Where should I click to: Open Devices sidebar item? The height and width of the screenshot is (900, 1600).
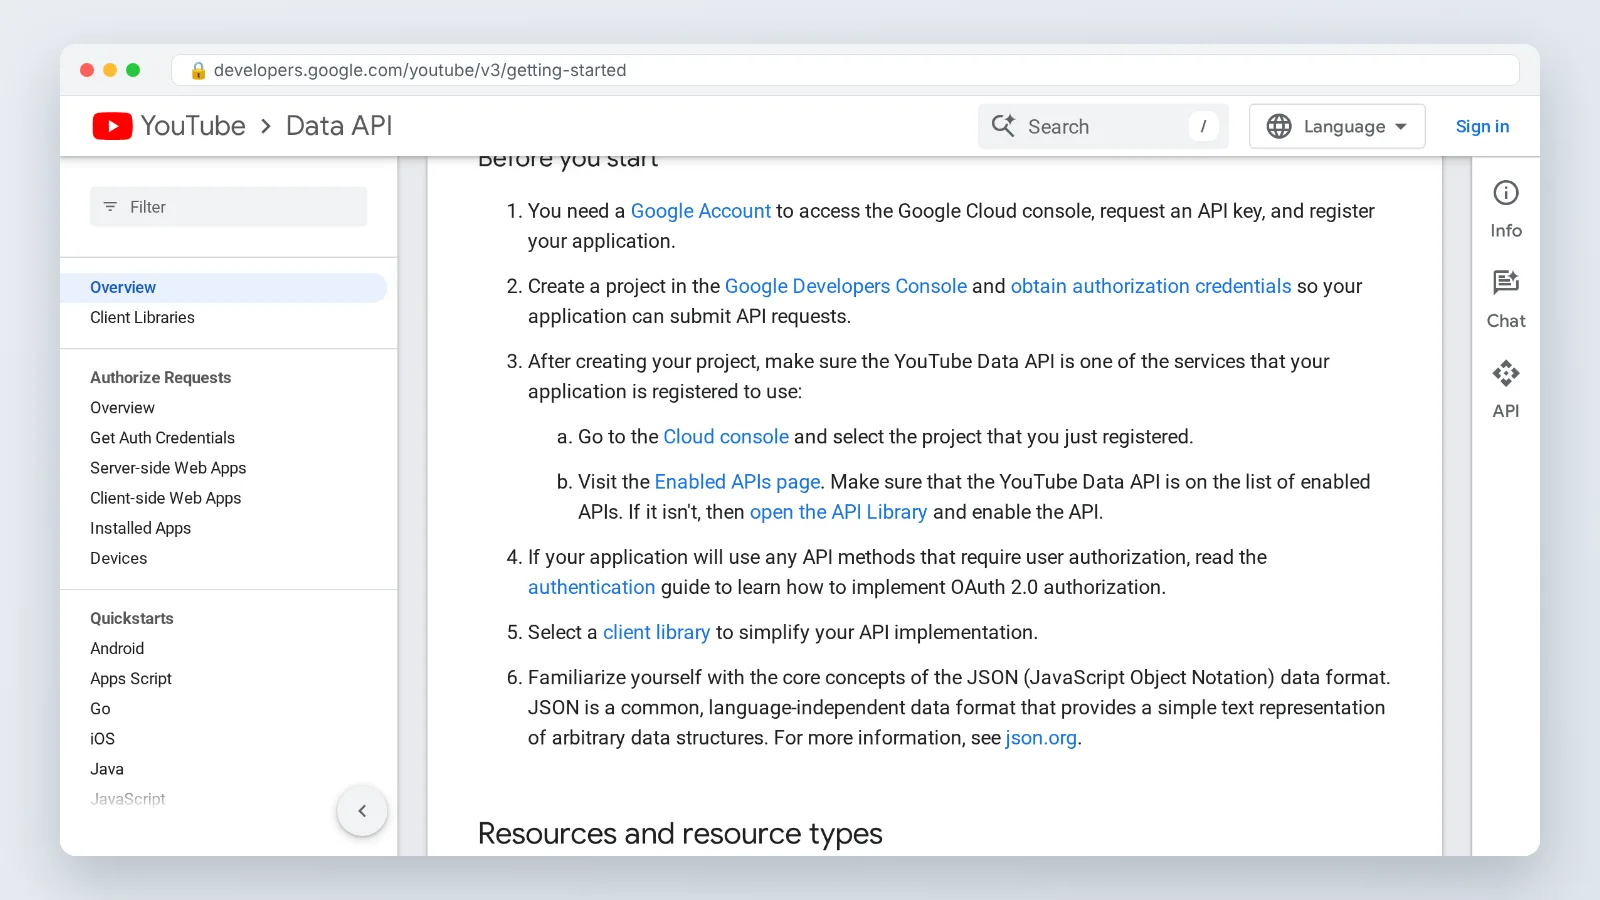coord(118,558)
